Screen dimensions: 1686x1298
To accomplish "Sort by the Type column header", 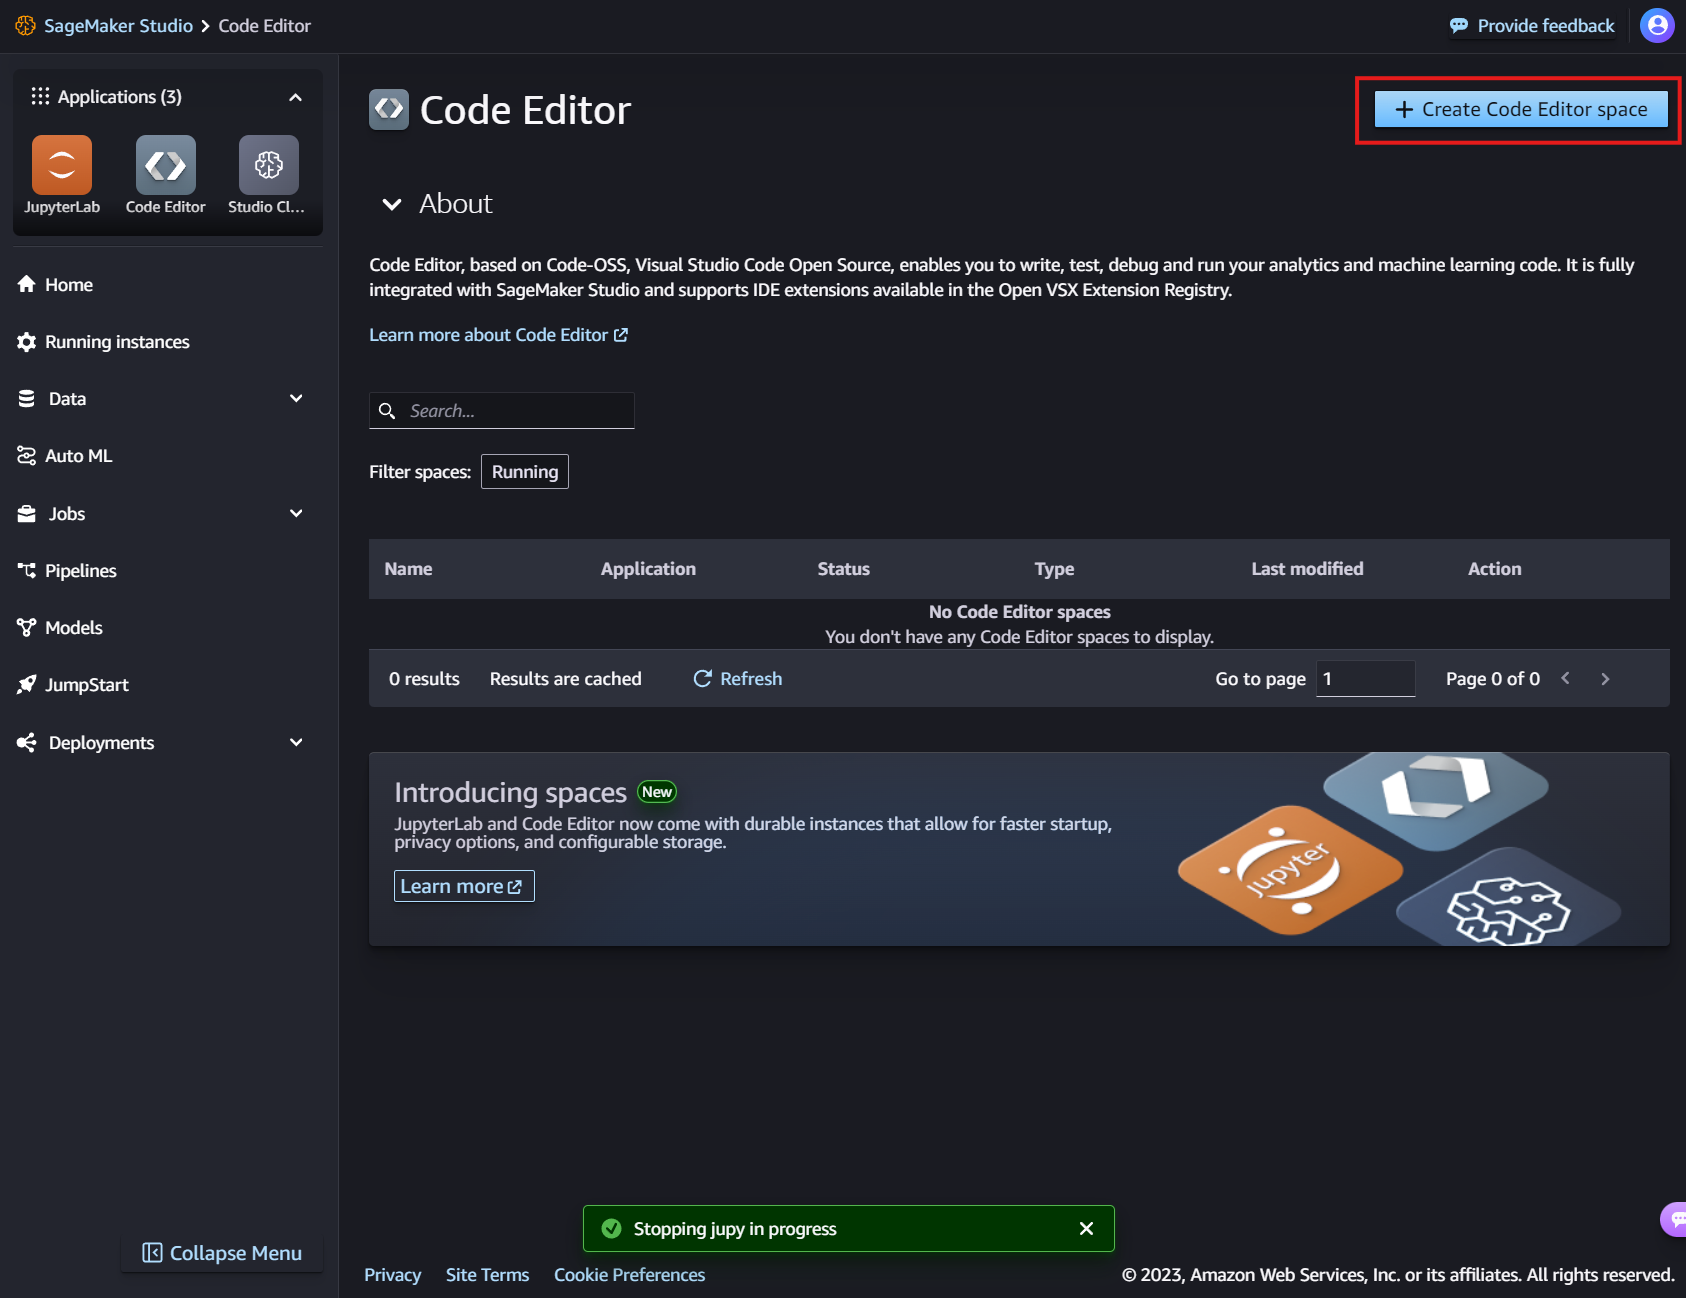I will tap(1054, 569).
